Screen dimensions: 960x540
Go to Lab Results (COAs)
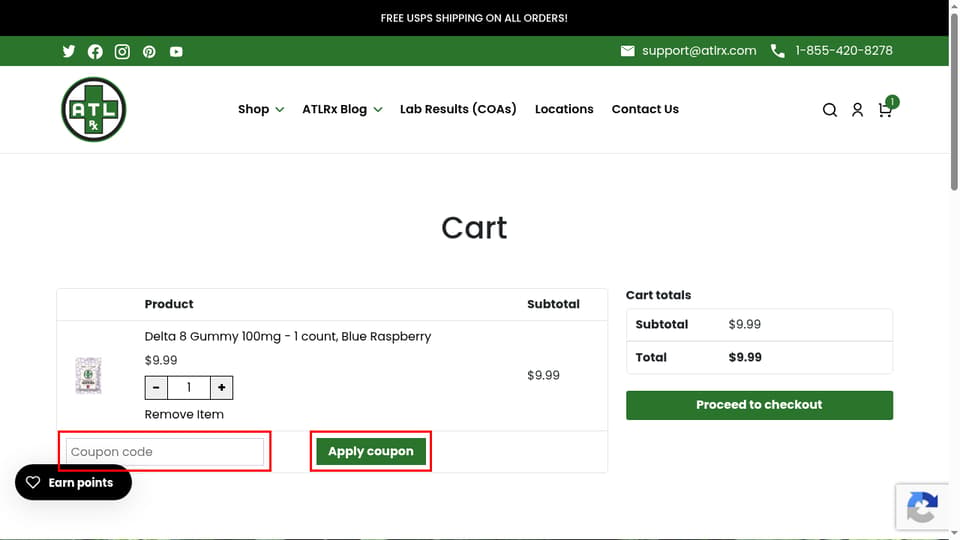tap(458, 109)
